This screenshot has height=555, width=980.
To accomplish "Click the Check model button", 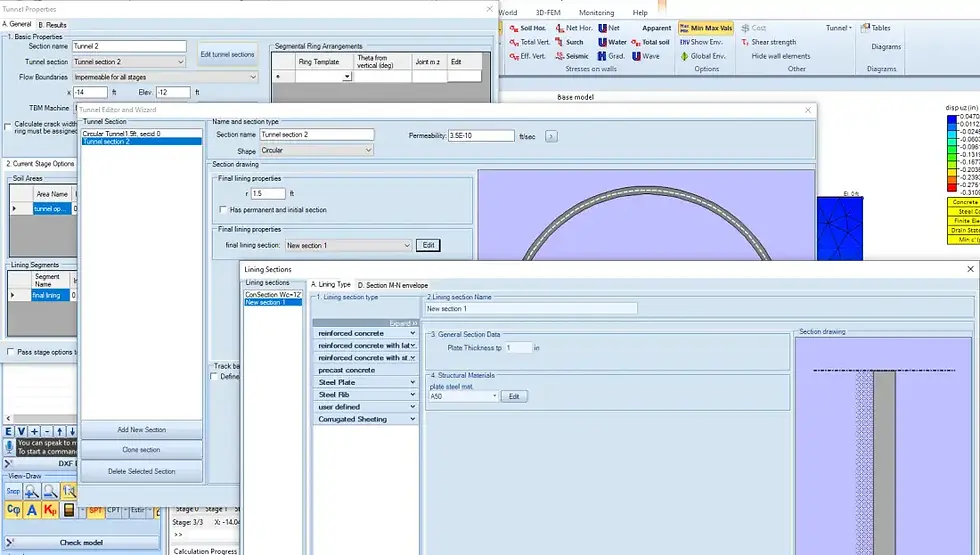I will coord(81,542).
